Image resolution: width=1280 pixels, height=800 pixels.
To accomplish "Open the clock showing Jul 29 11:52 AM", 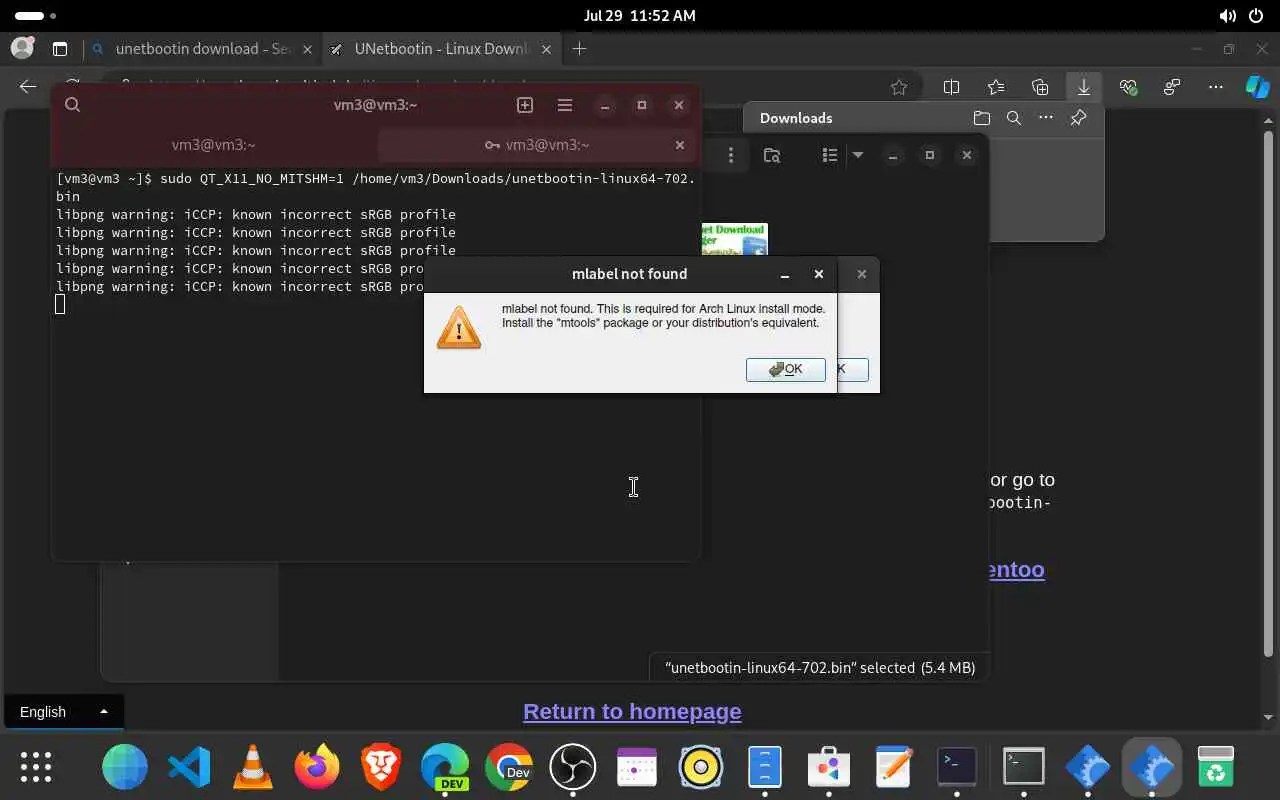I will tap(640, 16).
